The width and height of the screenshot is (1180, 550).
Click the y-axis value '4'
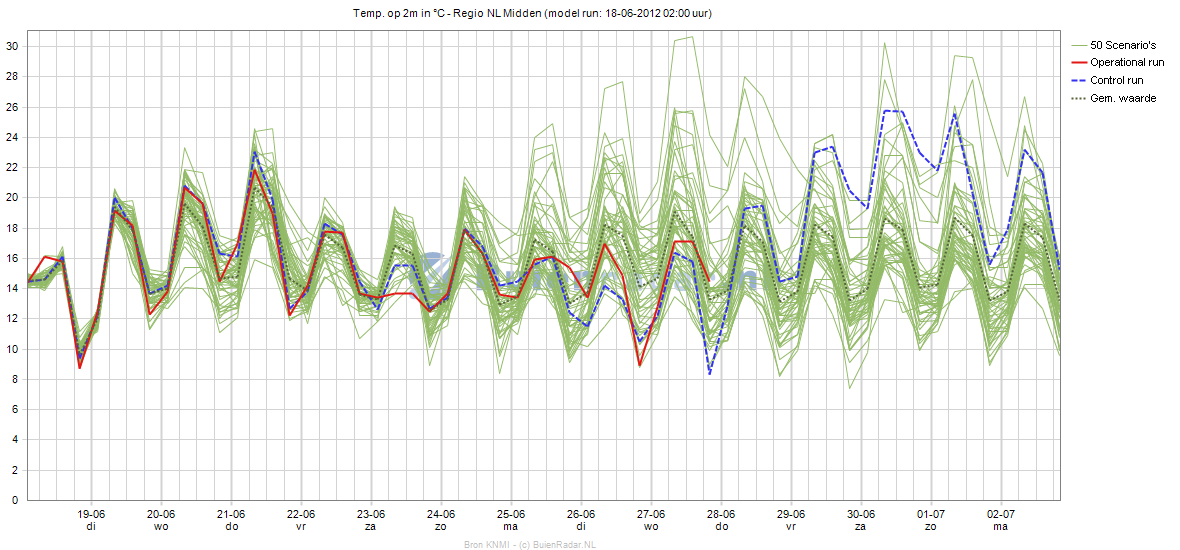(15, 439)
